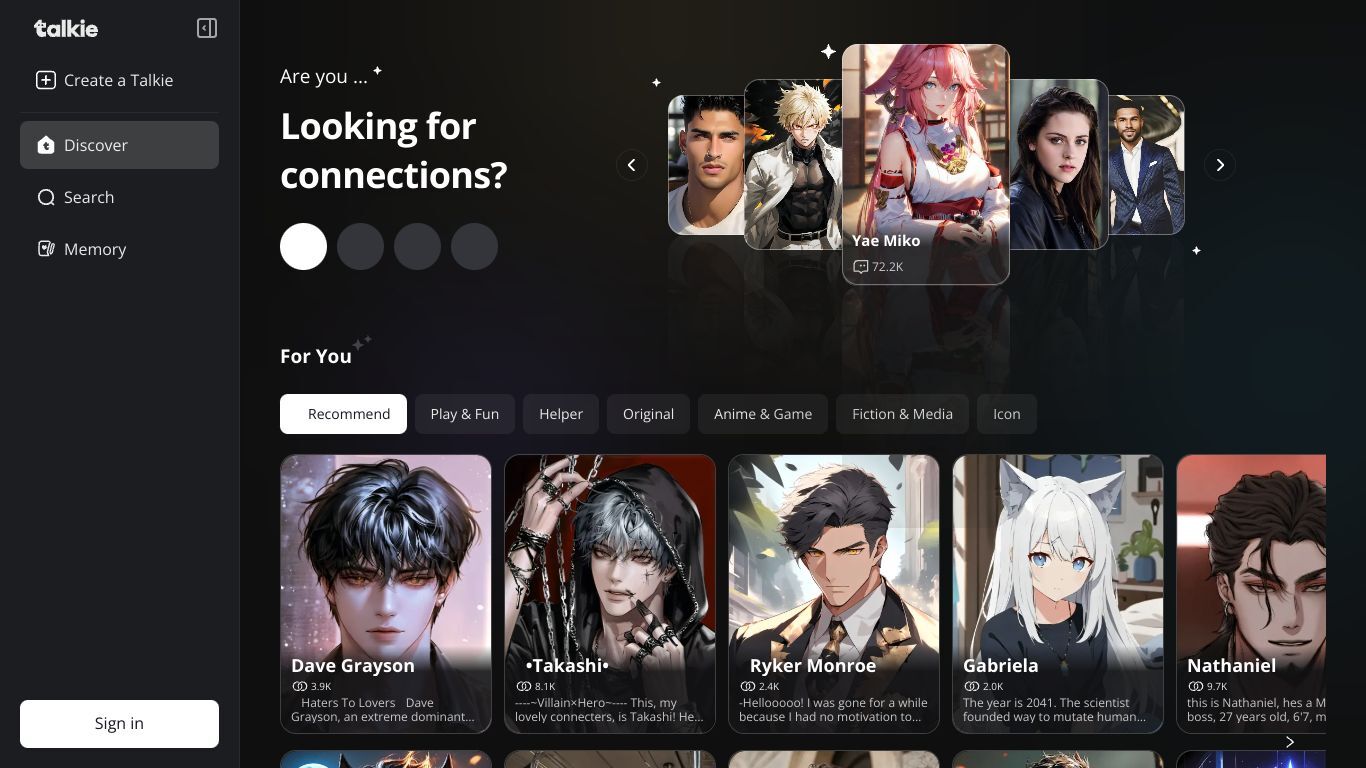This screenshot has height=768, width=1366.
Task: Click the "The year is 2041" description
Action: coord(1054,710)
